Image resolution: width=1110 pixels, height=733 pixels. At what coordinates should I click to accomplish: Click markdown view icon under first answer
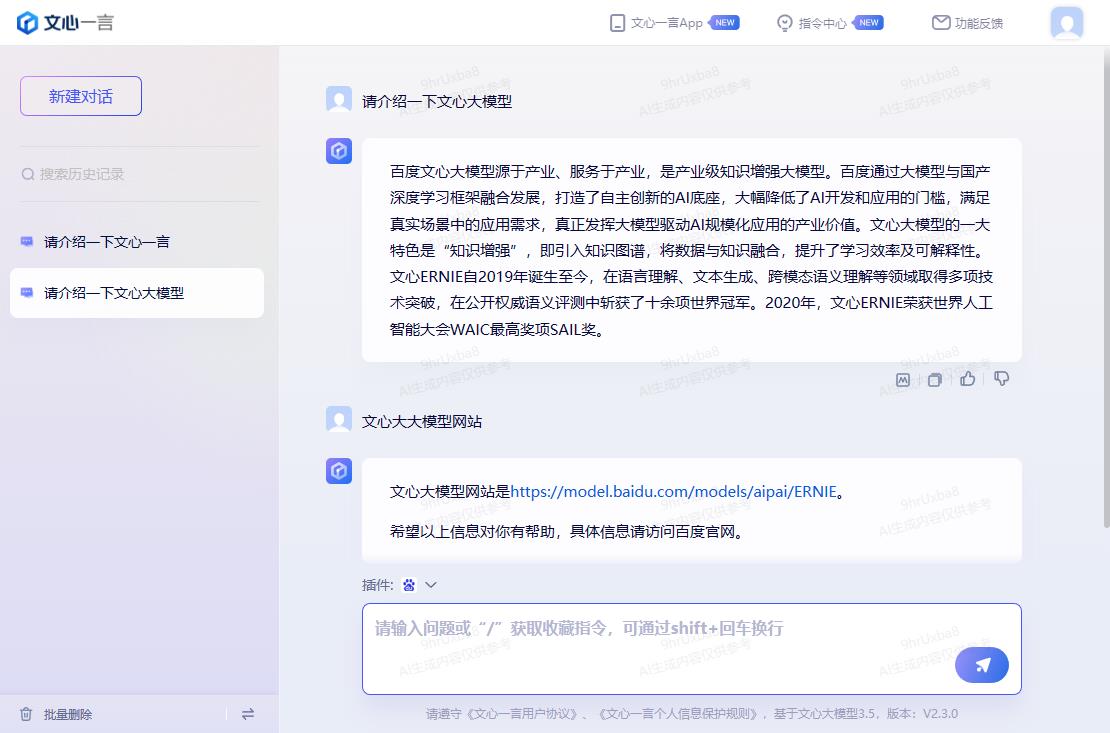pyautogui.click(x=903, y=380)
